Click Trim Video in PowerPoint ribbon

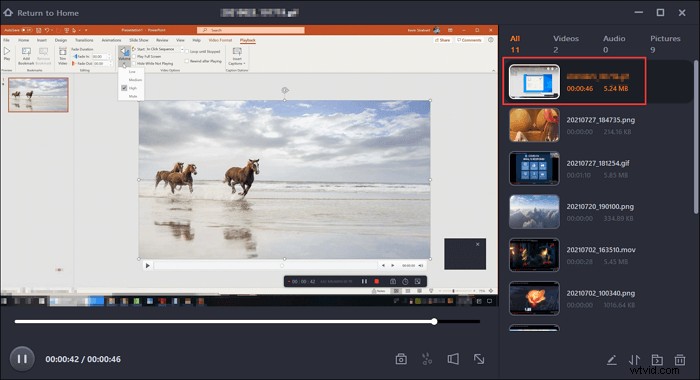coord(62,56)
